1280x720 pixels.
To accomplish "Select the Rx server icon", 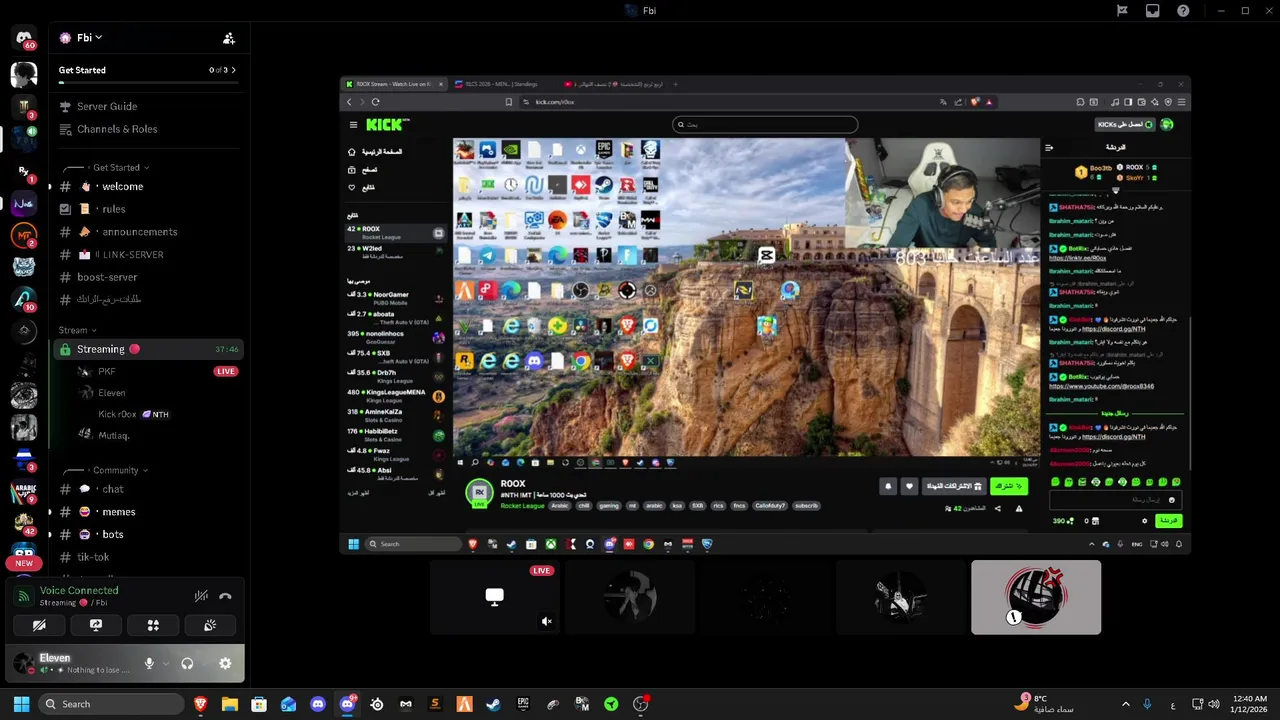I will click(24, 172).
